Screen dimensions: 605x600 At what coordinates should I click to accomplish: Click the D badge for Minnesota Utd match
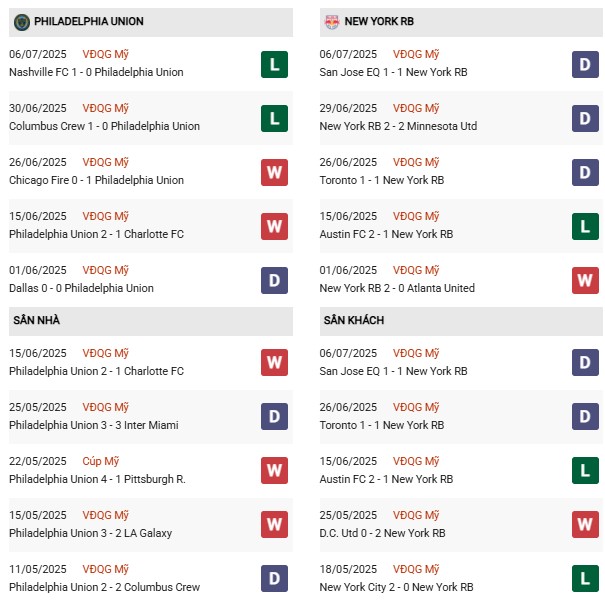pyautogui.click(x=585, y=118)
